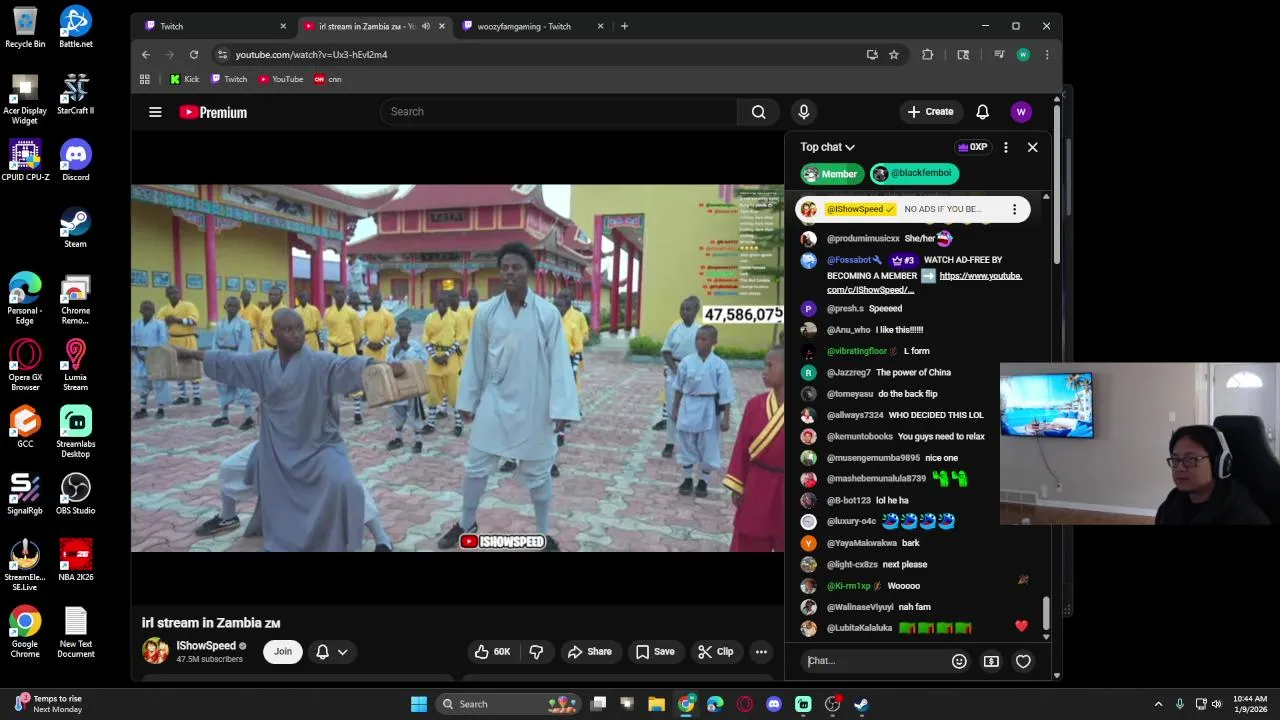Click inside the YouTube search field
The width and height of the screenshot is (1280, 720).
click(x=559, y=112)
